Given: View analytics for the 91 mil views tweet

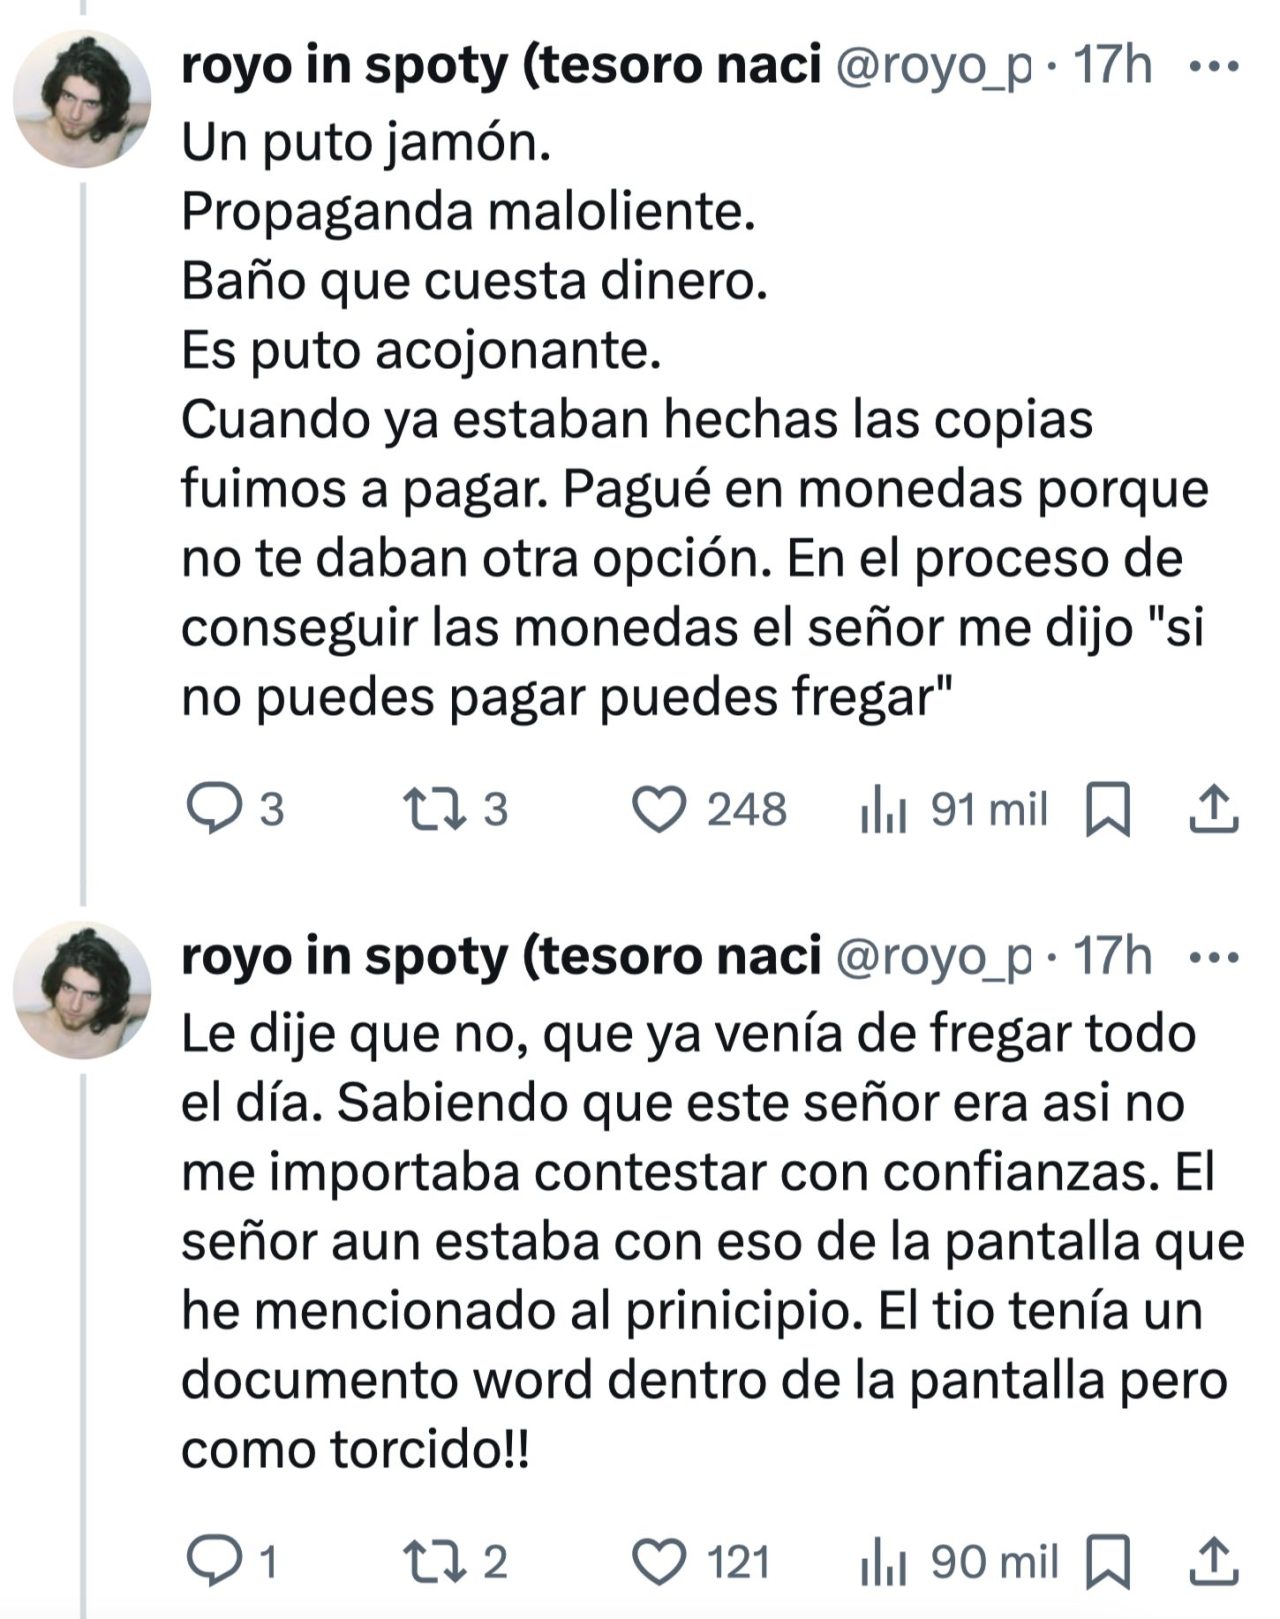Looking at the screenshot, I should coord(884,809).
